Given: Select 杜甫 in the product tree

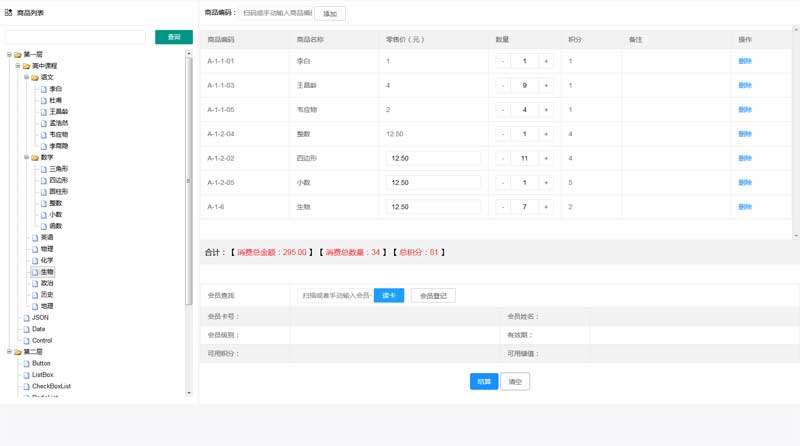Looking at the screenshot, I should 56,100.
